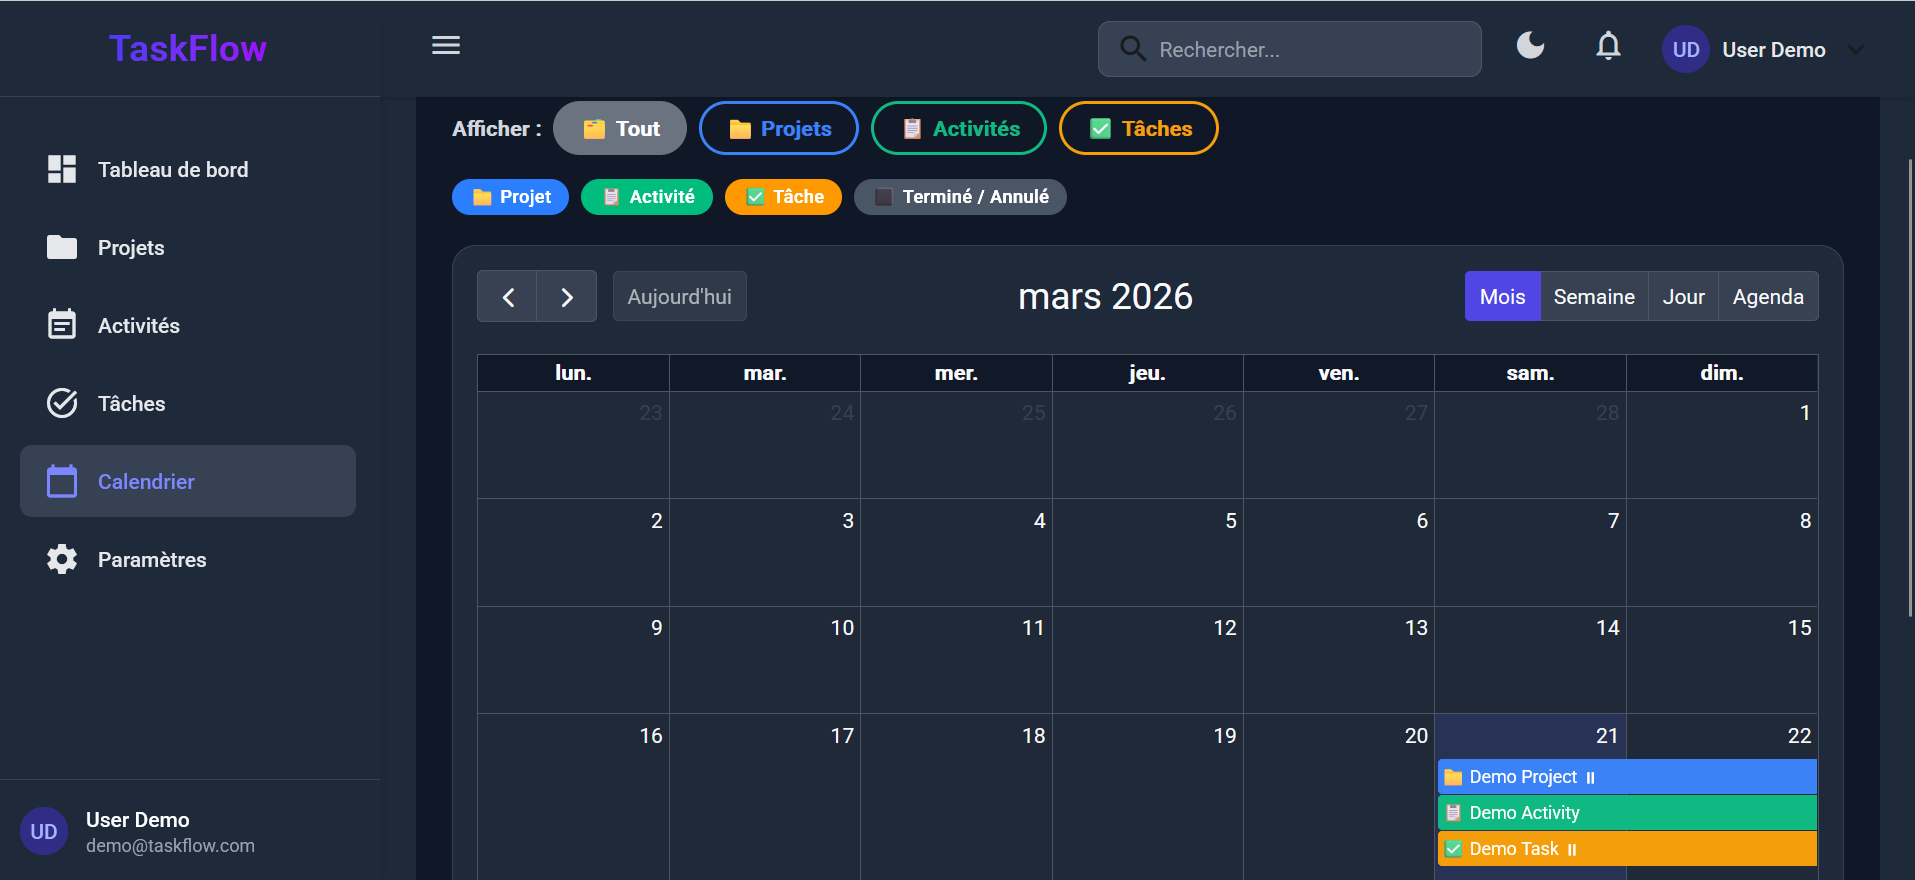The height and width of the screenshot is (880, 1915).
Task: Click the pause icon on Demo Task event
Action: pos(1572,850)
